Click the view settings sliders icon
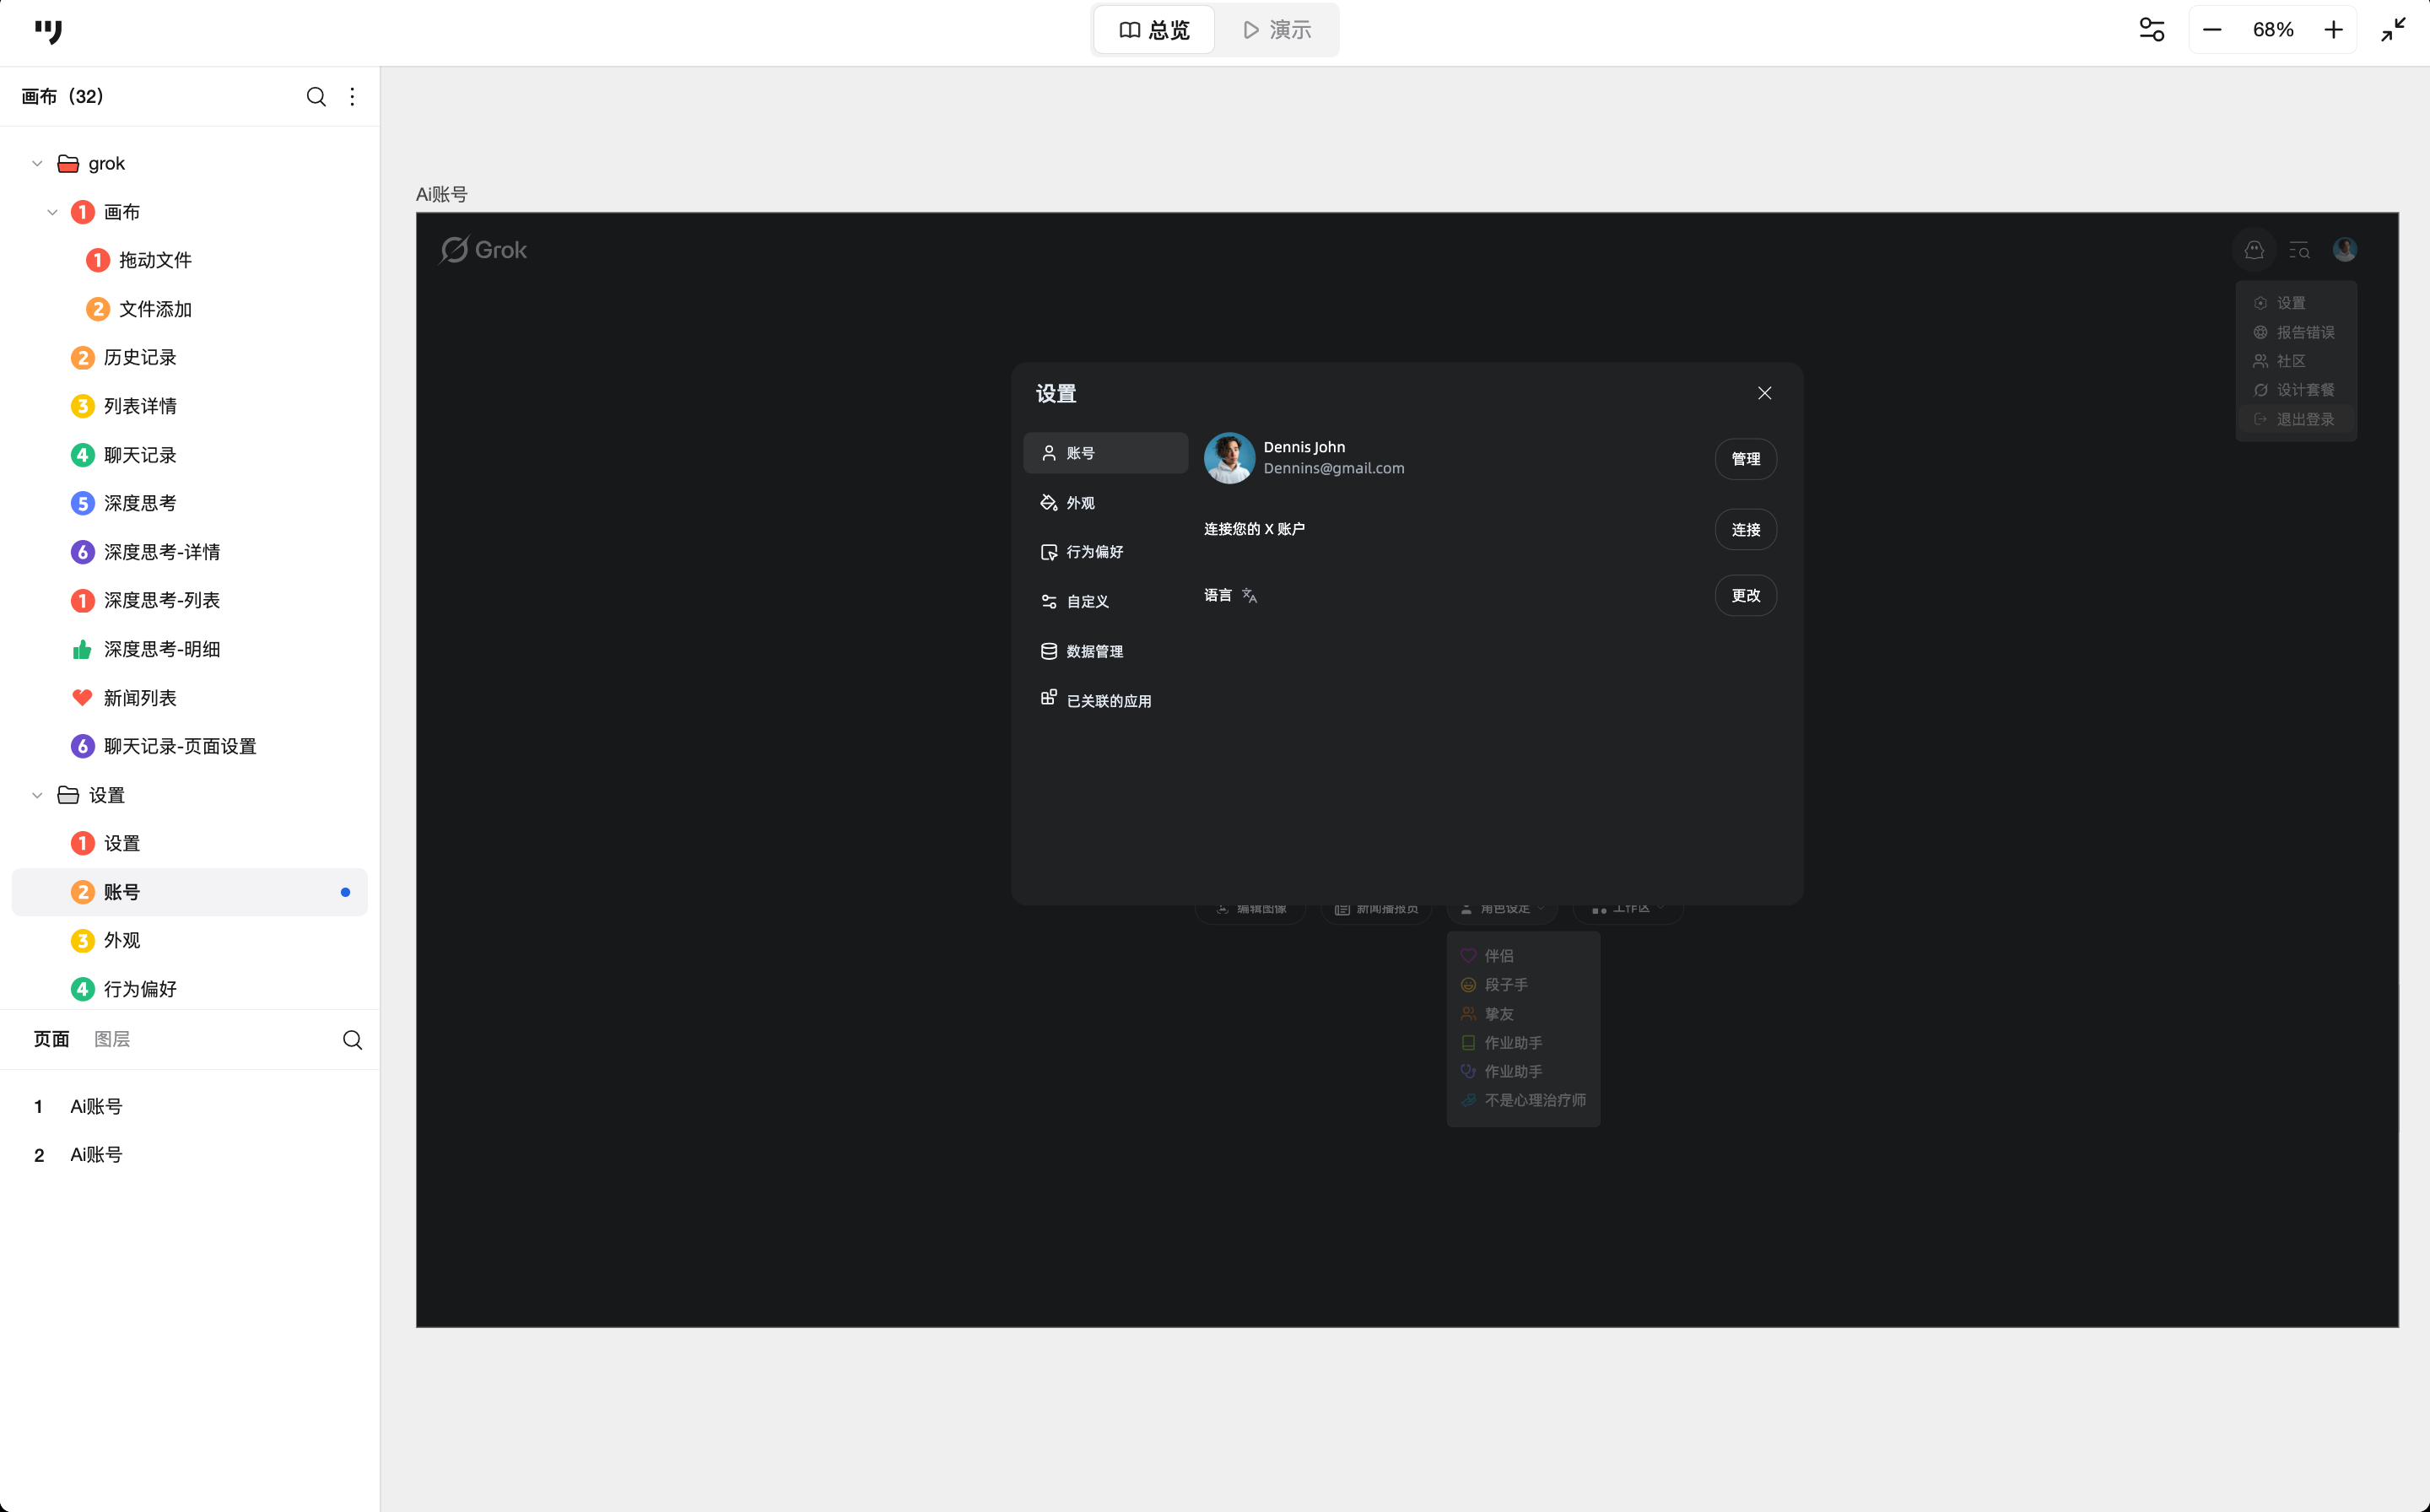Viewport: 2430px width, 1512px height. pos(2152,30)
